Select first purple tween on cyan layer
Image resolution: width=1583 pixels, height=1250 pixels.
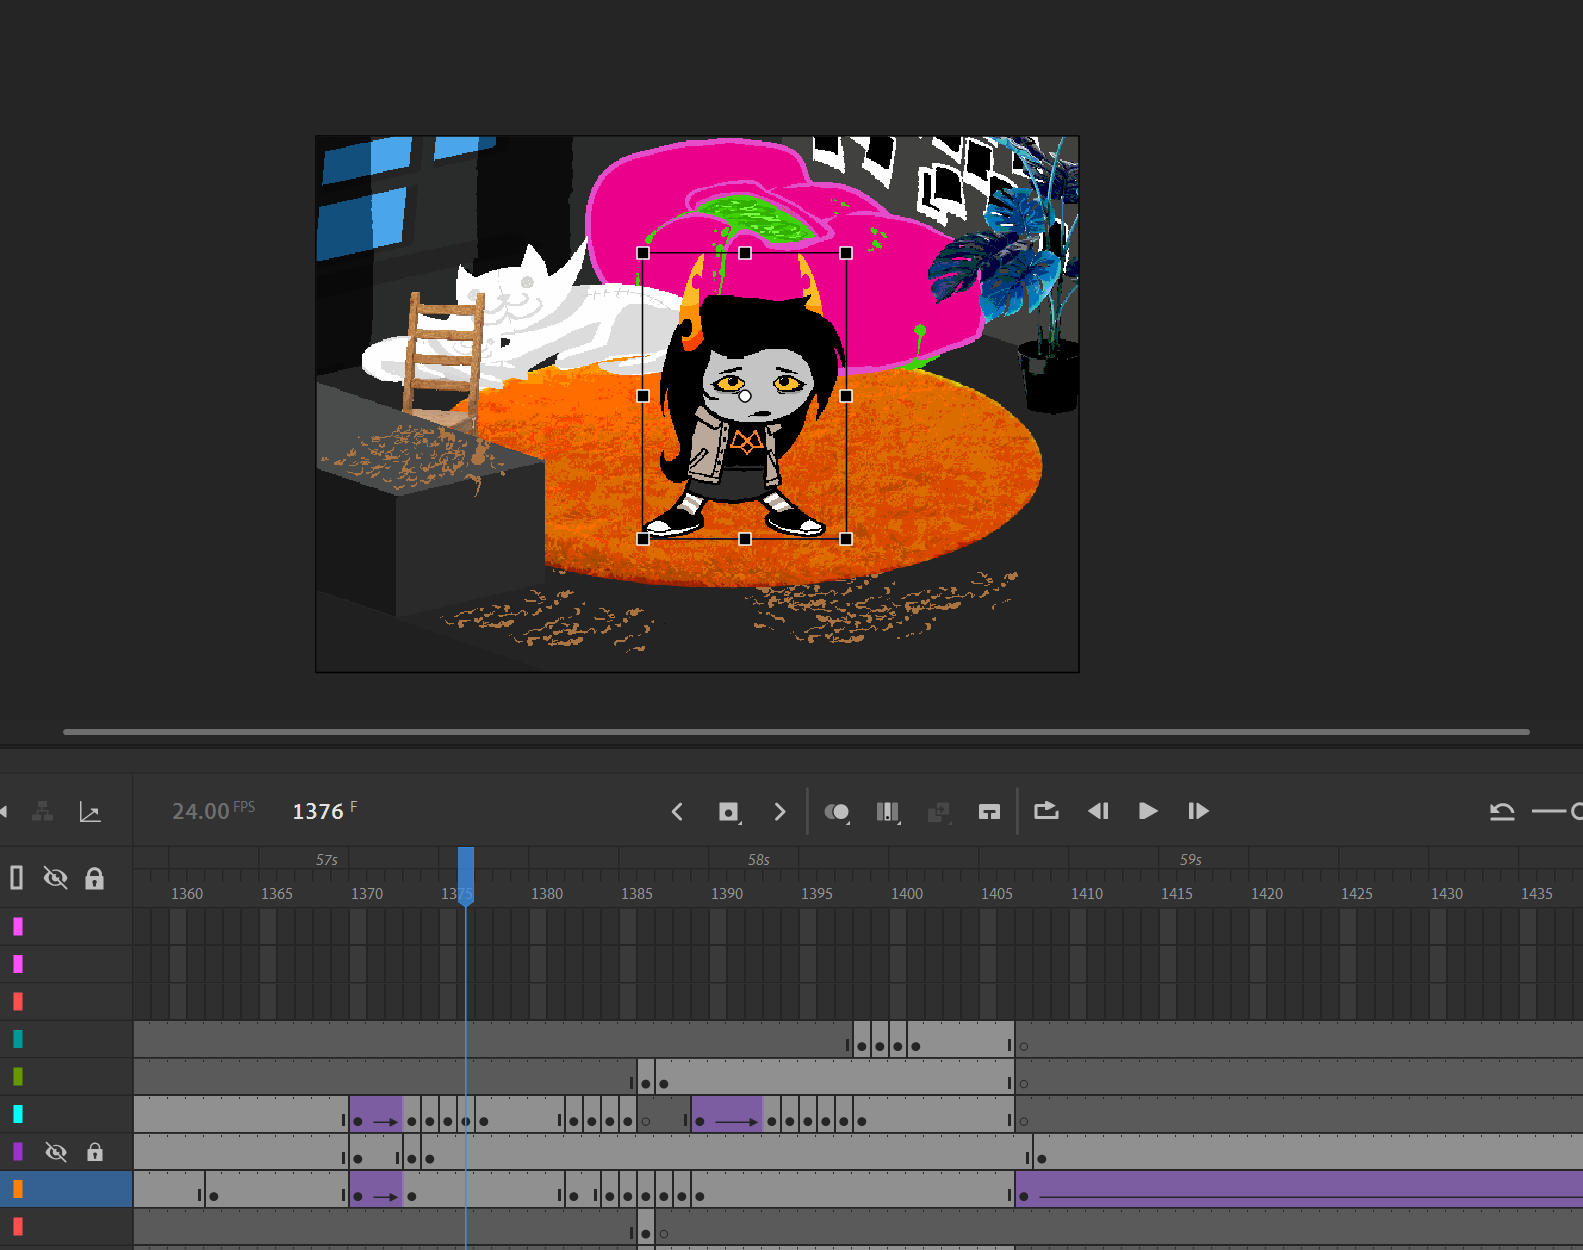[x=376, y=1114]
